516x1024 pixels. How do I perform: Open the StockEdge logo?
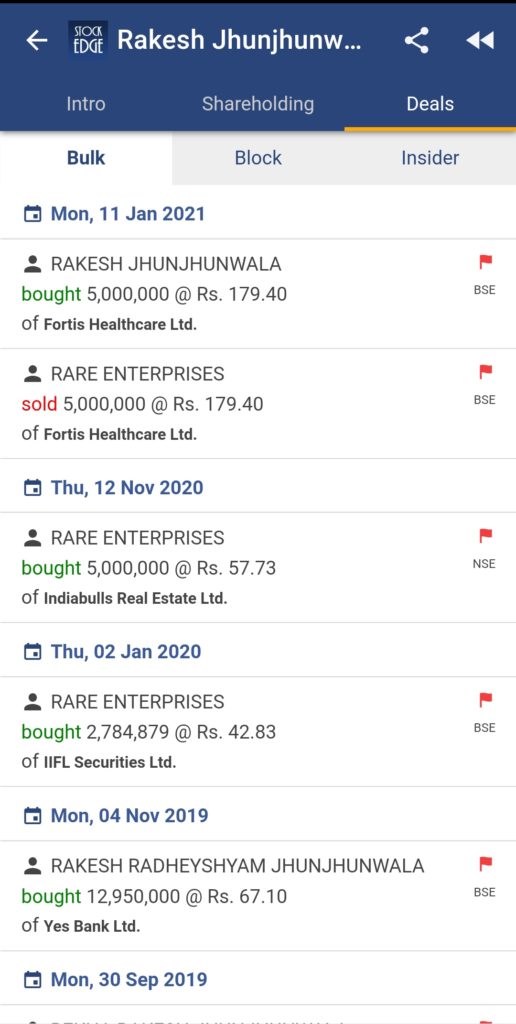88,40
